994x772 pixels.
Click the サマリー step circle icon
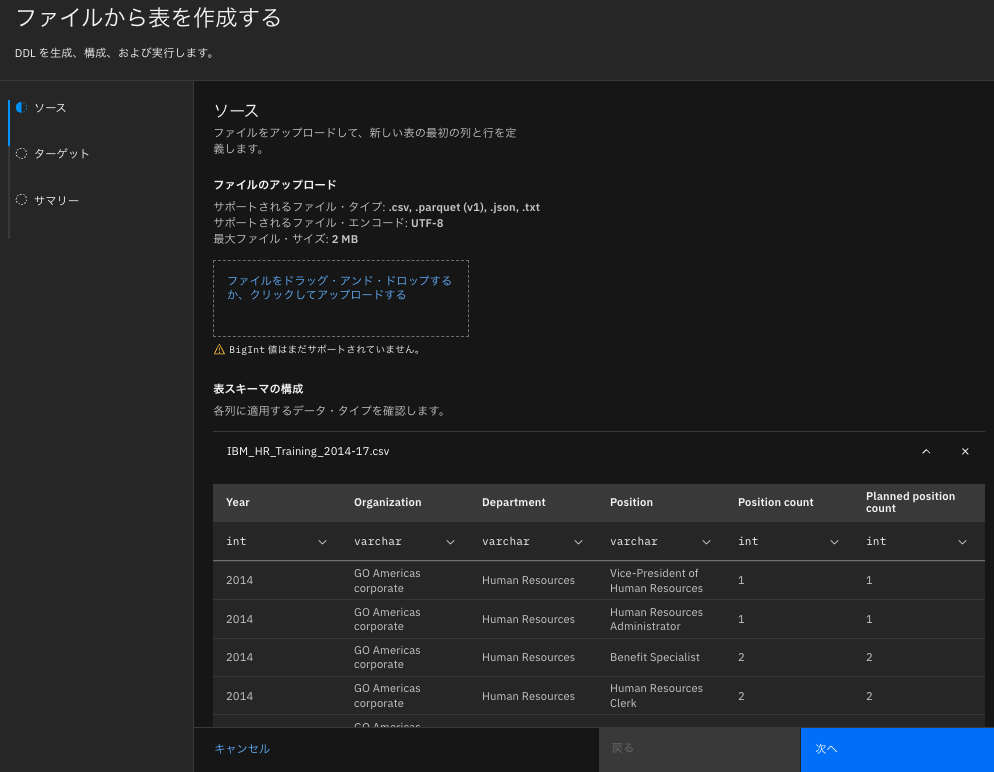(x=20, y=199)
